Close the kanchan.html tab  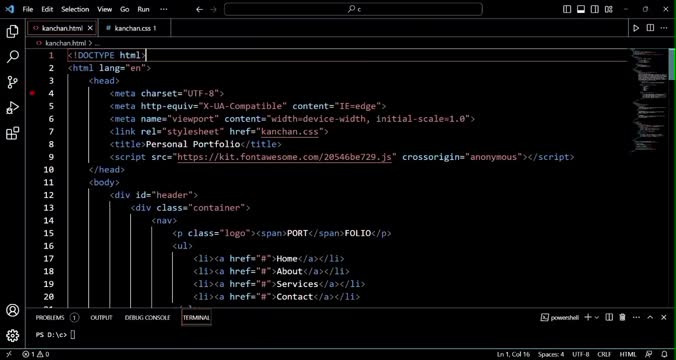click(90, 28)
